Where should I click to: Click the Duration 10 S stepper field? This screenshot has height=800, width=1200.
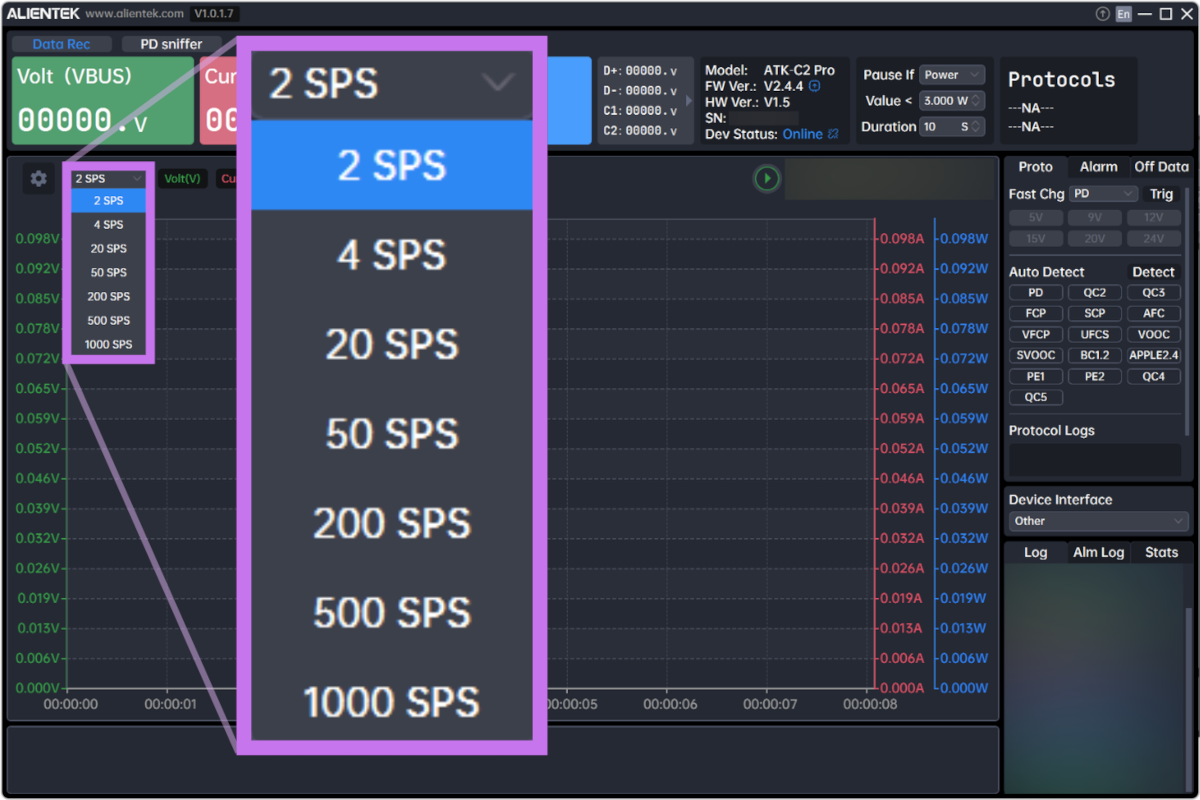(952, 127)
